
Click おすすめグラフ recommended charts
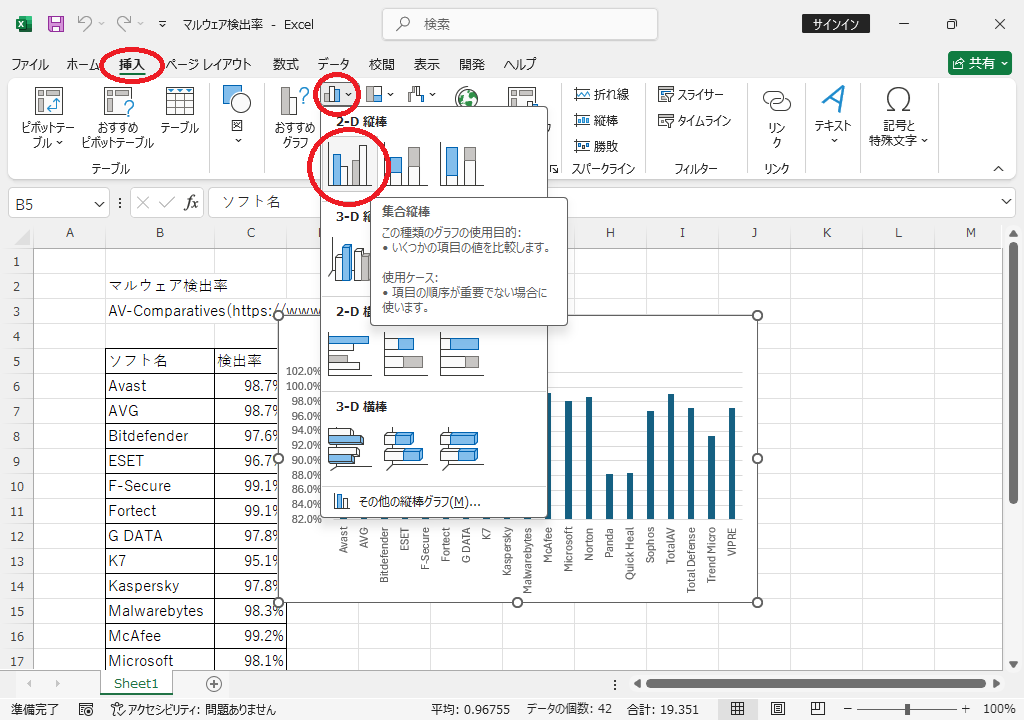295,118
